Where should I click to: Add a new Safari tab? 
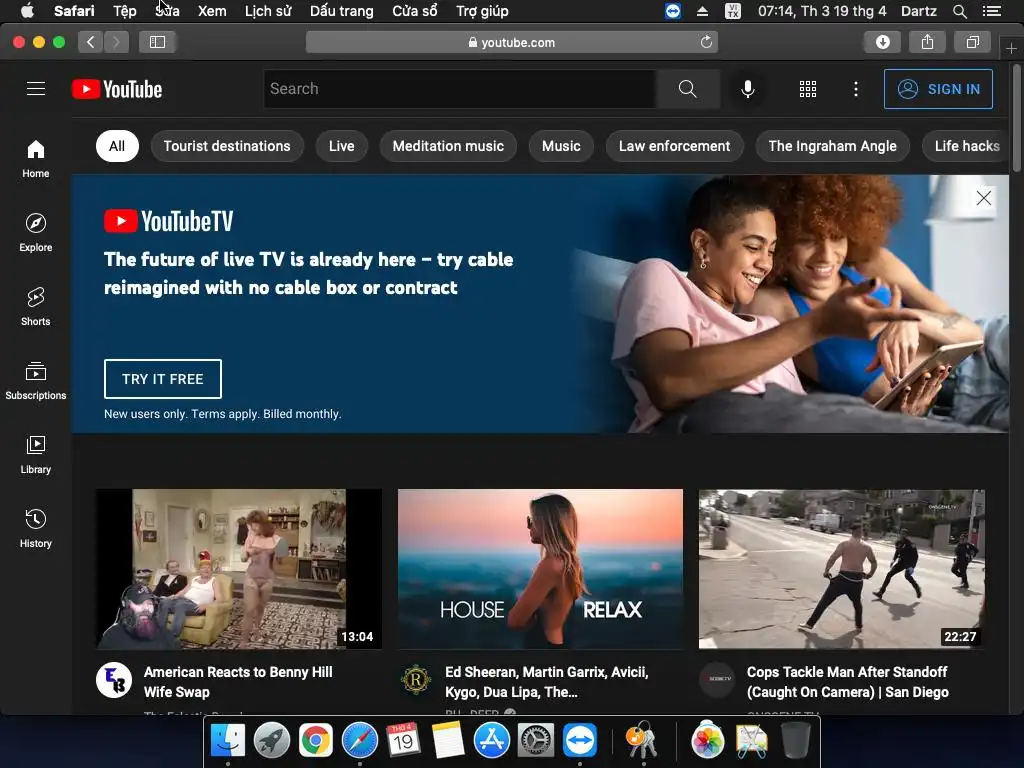pyautogui.click(x=1011, y=48)
